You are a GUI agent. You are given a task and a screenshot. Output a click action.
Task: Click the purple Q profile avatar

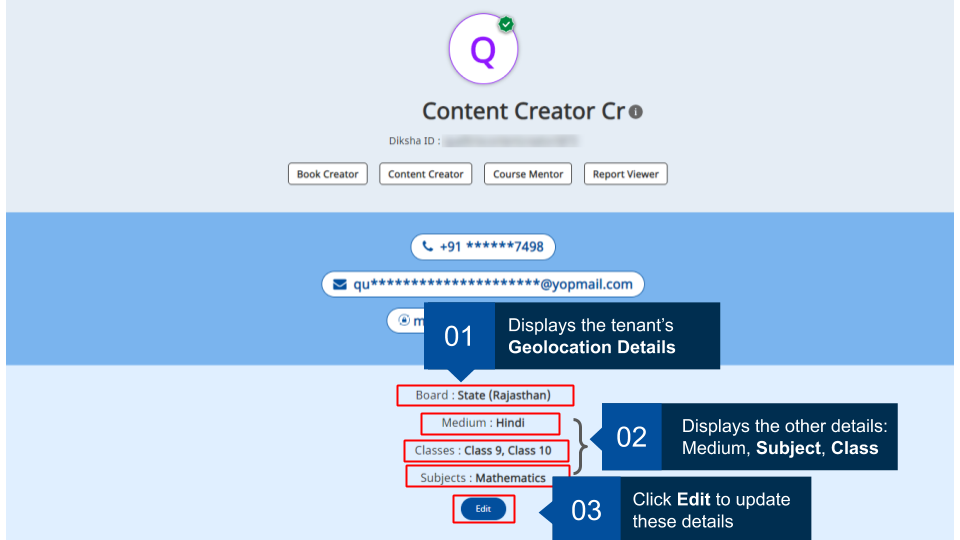coord(483,50)
